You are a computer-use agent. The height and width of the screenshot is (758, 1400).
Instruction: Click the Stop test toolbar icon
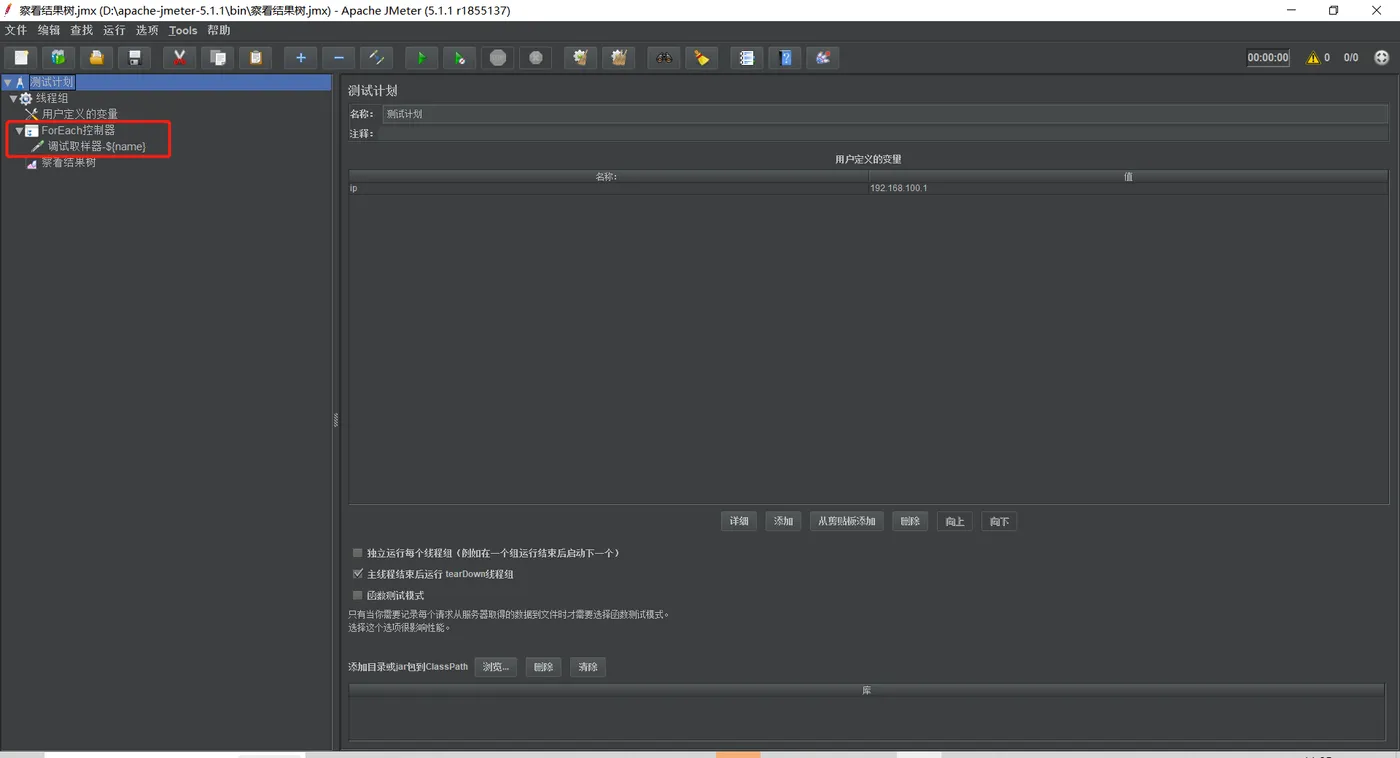click(x=498, y=58)
